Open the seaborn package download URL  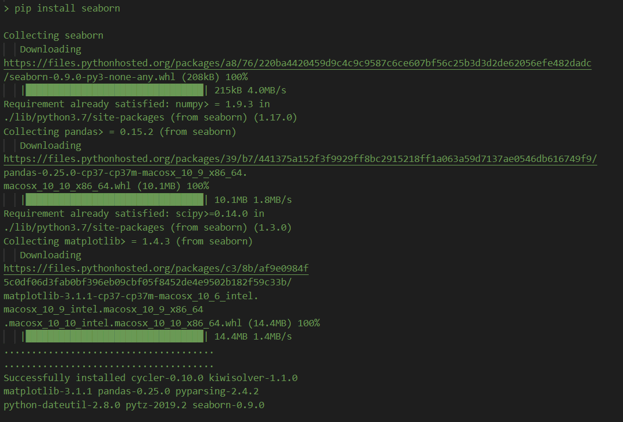pyautogui.click(x=297, y=63)
